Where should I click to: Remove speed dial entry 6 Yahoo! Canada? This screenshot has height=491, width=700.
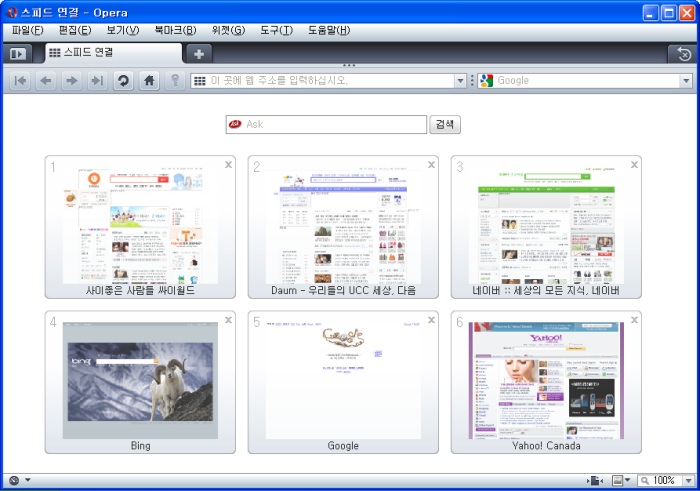tap(634, 320)
